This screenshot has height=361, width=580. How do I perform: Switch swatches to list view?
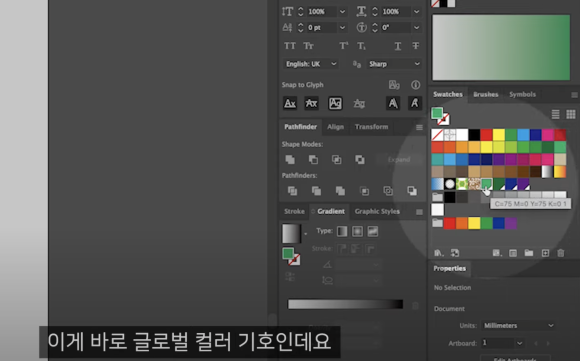(x=556, y=114)
